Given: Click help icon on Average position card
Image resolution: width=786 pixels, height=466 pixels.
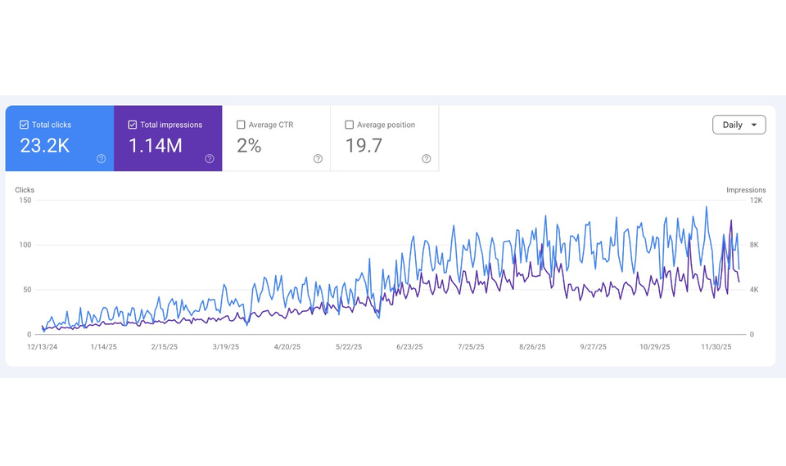Looking at the screenshot, I should pyautogui.click(x=426, y=159).
